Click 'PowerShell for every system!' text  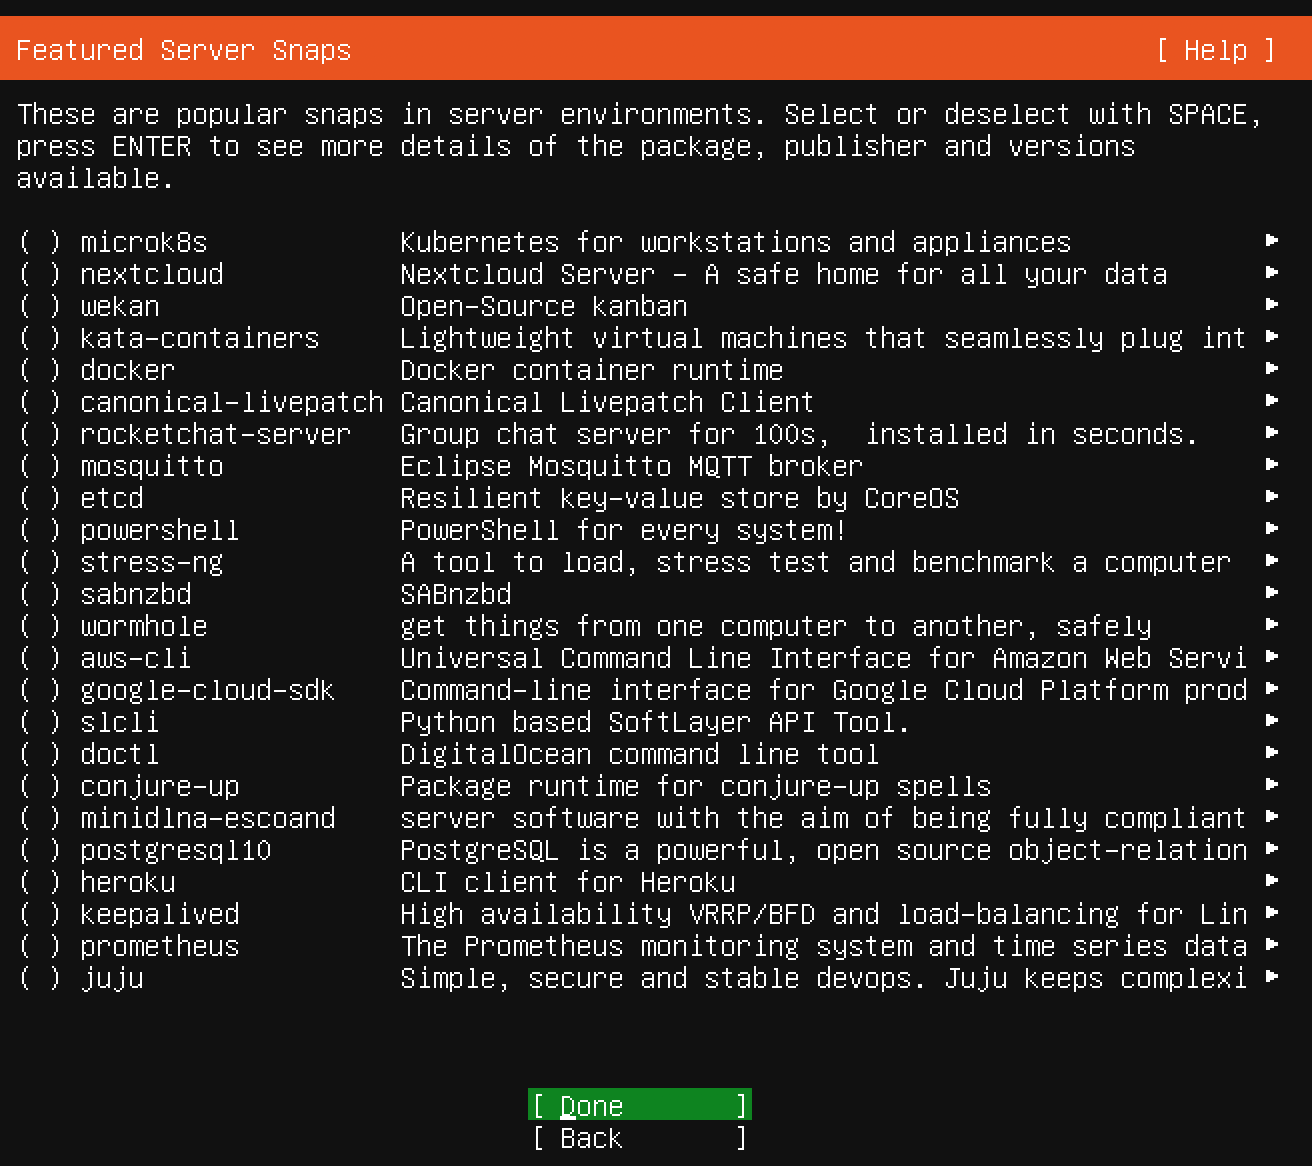(624, 530)
